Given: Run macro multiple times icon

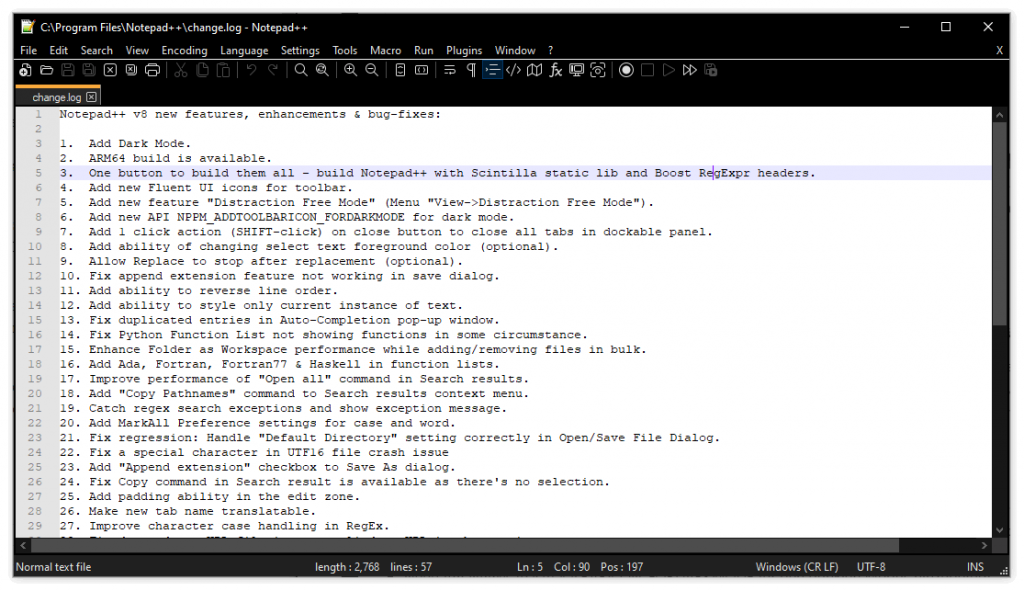Looking at the screenshot, I should (x=689, y=70).
